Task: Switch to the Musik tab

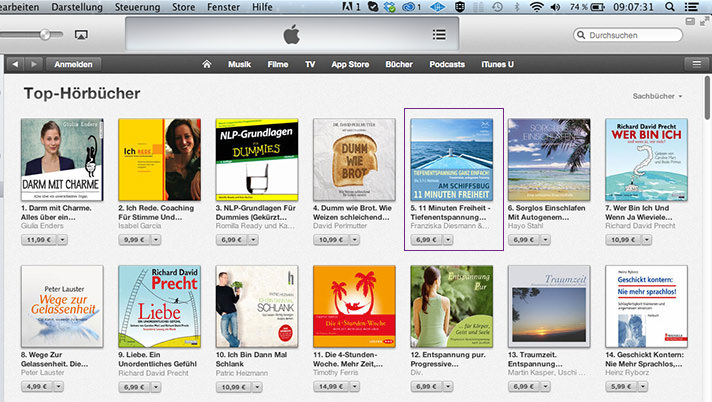Action: [239, 64]
